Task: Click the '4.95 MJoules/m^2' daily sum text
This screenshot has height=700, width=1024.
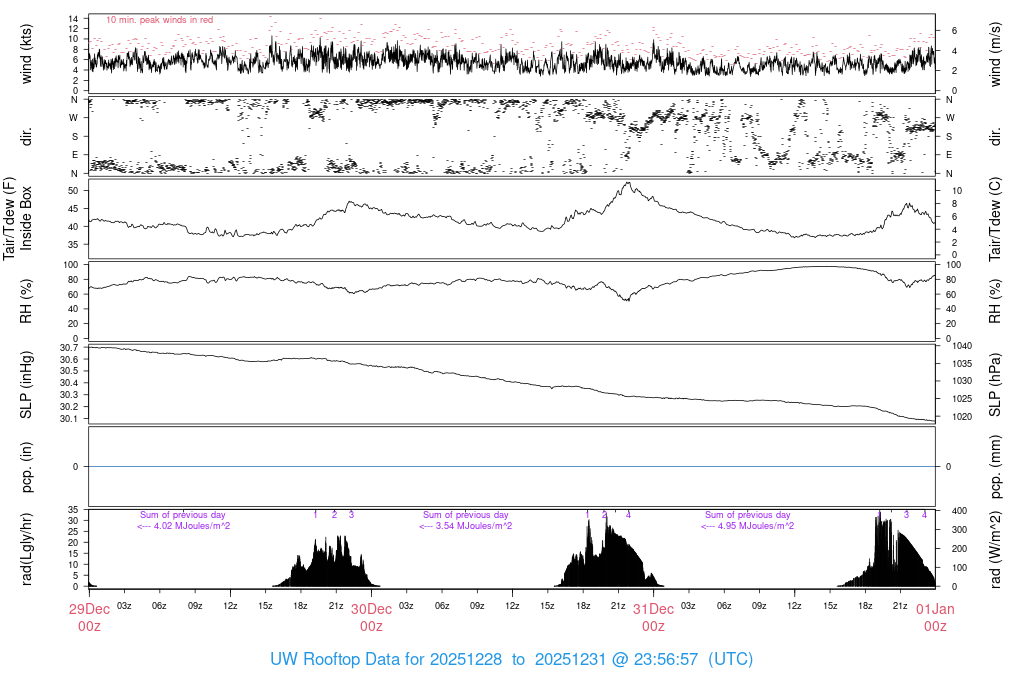Action: click(x=756, y=526)
